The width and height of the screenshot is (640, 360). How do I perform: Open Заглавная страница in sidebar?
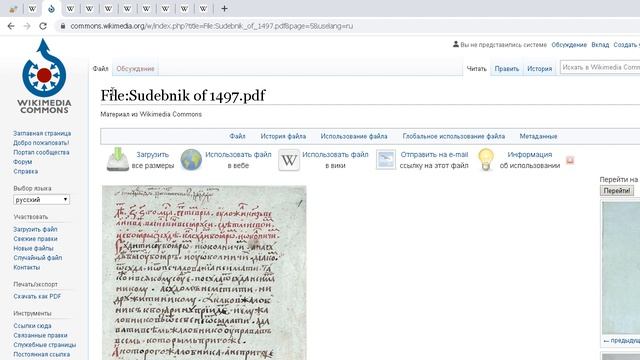pyautogui.click(x=42, y=133)
